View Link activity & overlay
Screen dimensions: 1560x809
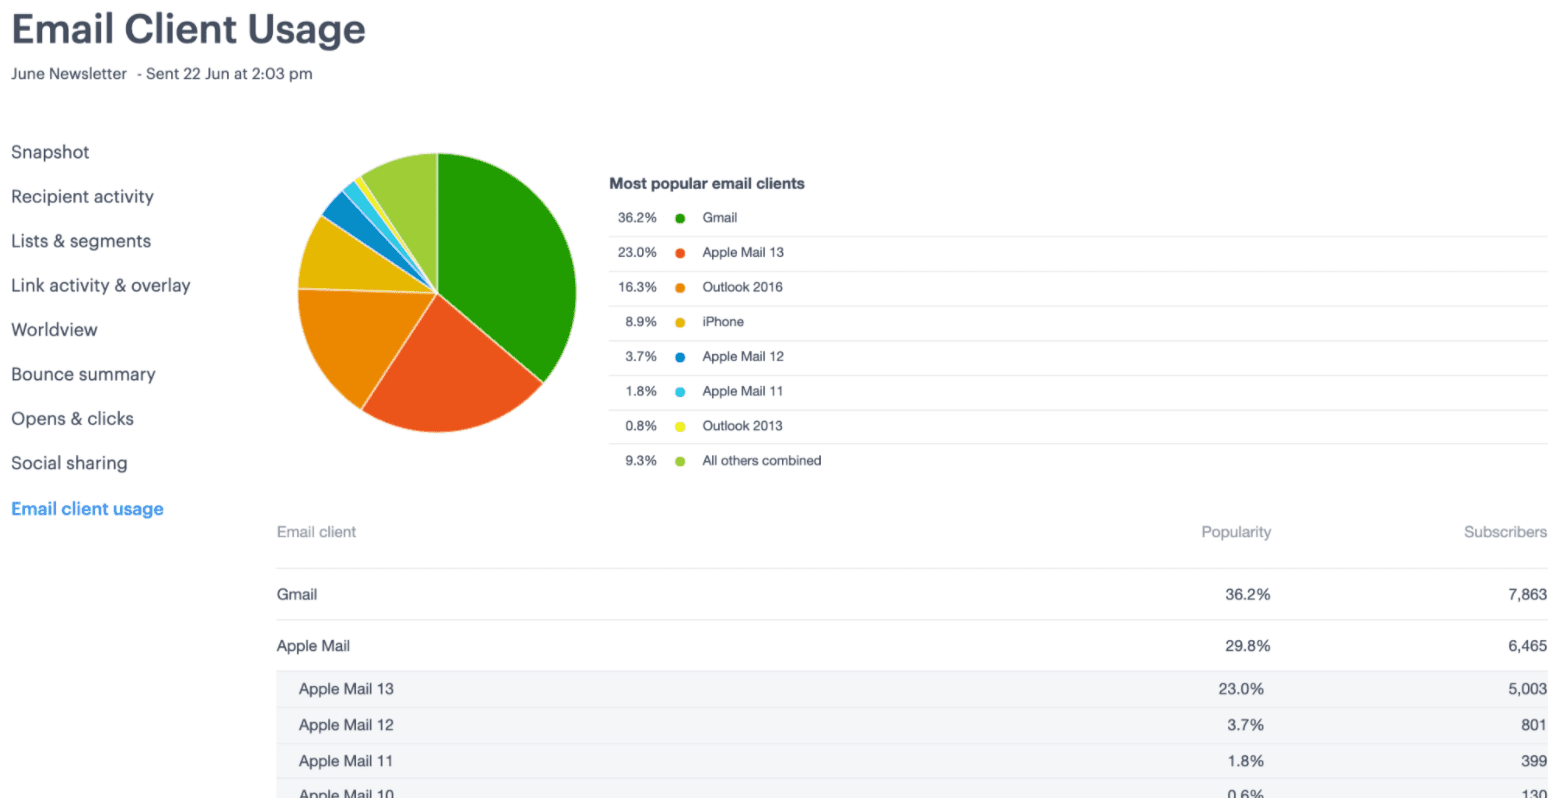point(100,286)
